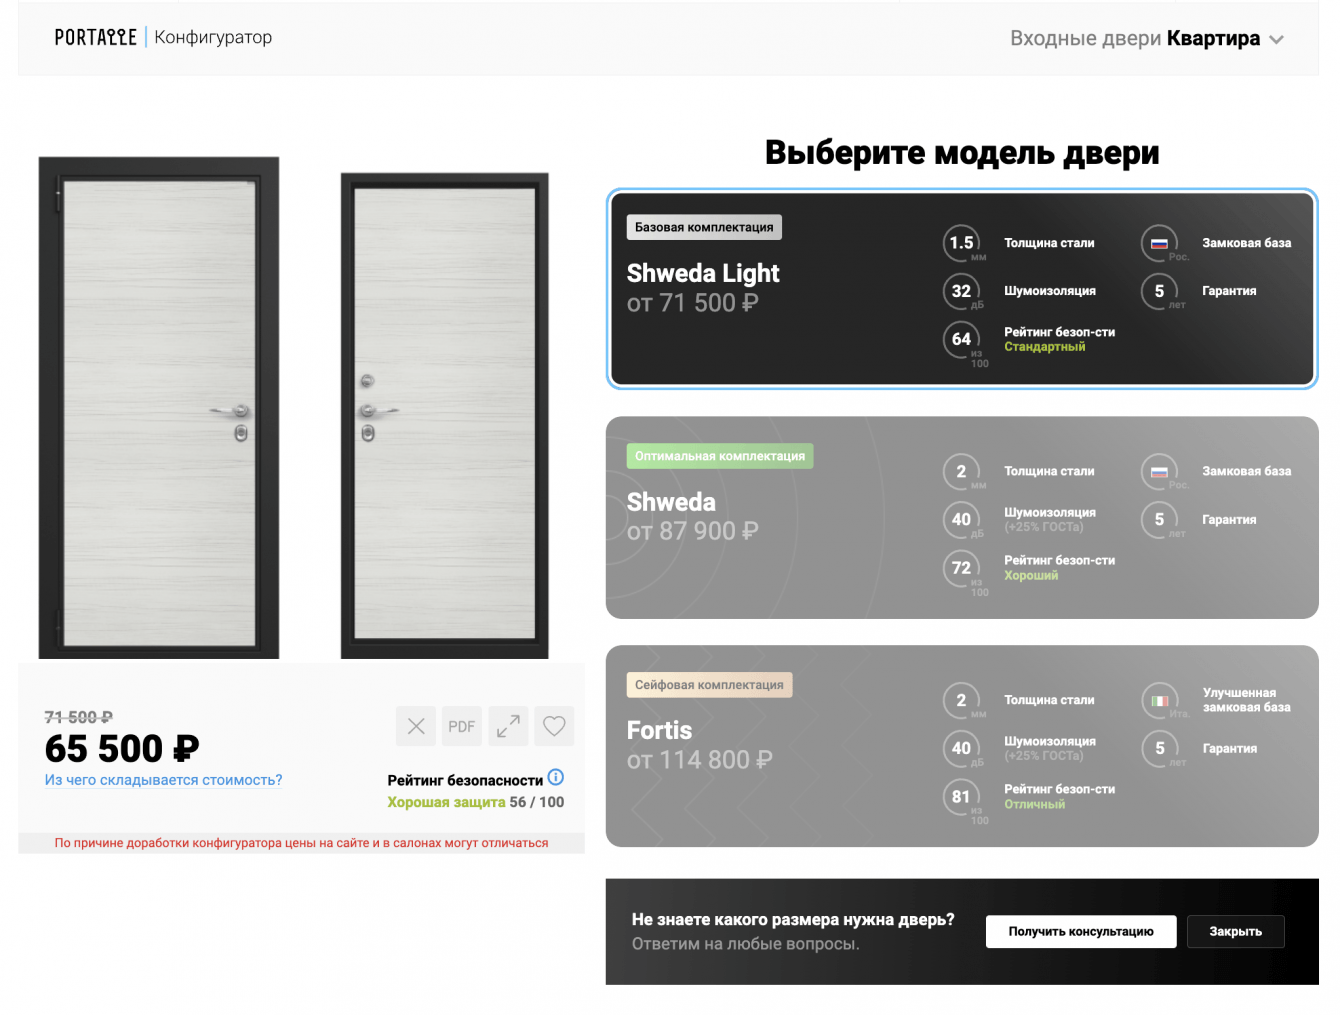Click Shweda Light Стандартный rating text
The image size is (1340, 1015).
pos(1045,347)
